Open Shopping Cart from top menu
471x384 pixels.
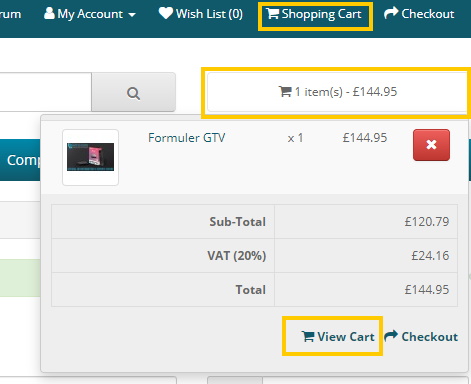[315, 14]
